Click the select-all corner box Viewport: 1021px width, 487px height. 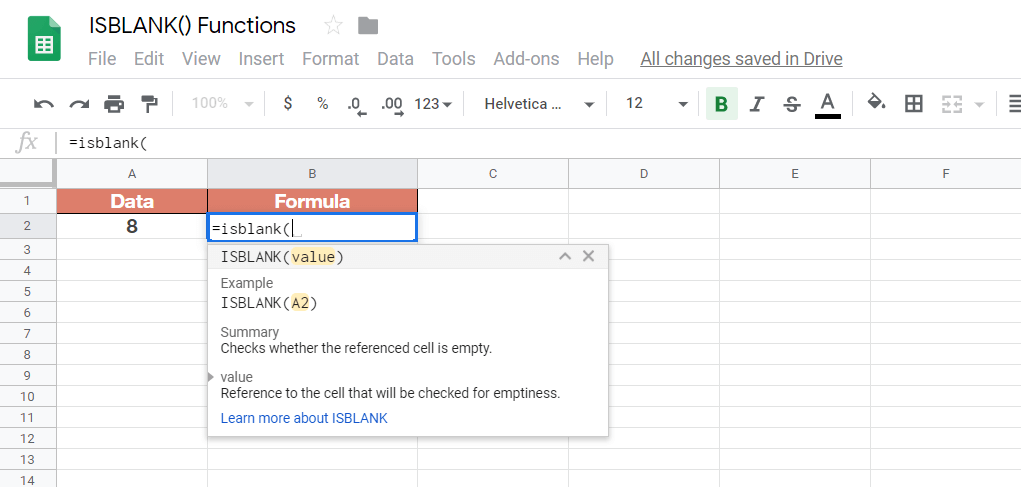pos(28,173)
